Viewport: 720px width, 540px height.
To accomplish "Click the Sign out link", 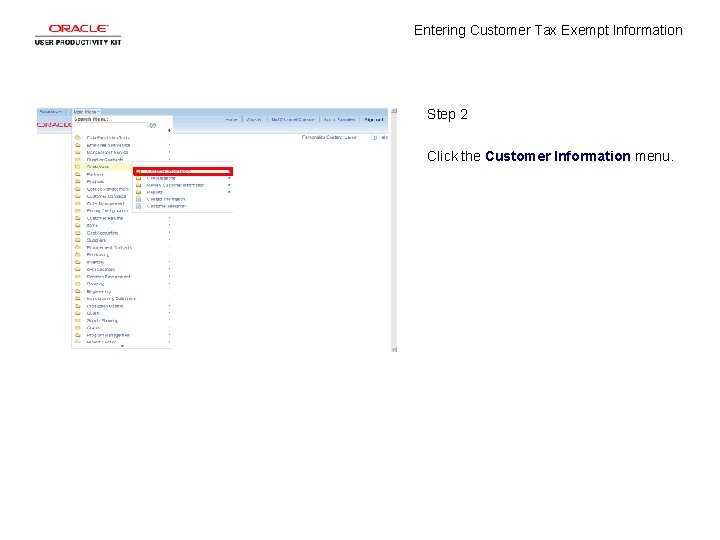I will [373, 119].
